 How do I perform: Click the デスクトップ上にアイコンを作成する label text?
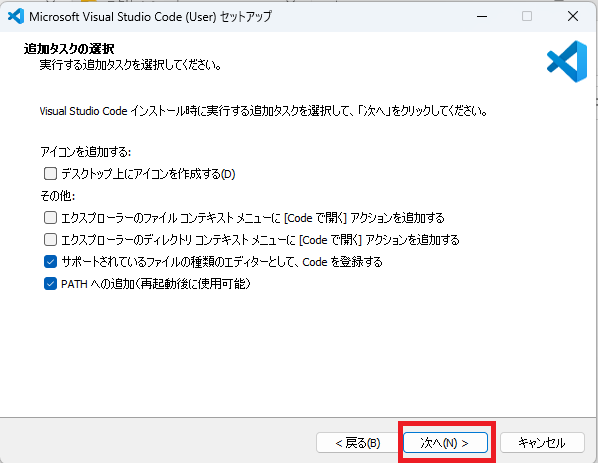point(148,174)
